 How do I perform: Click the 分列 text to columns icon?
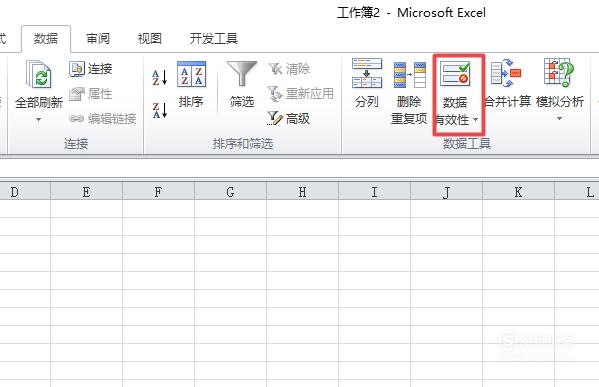367,73
